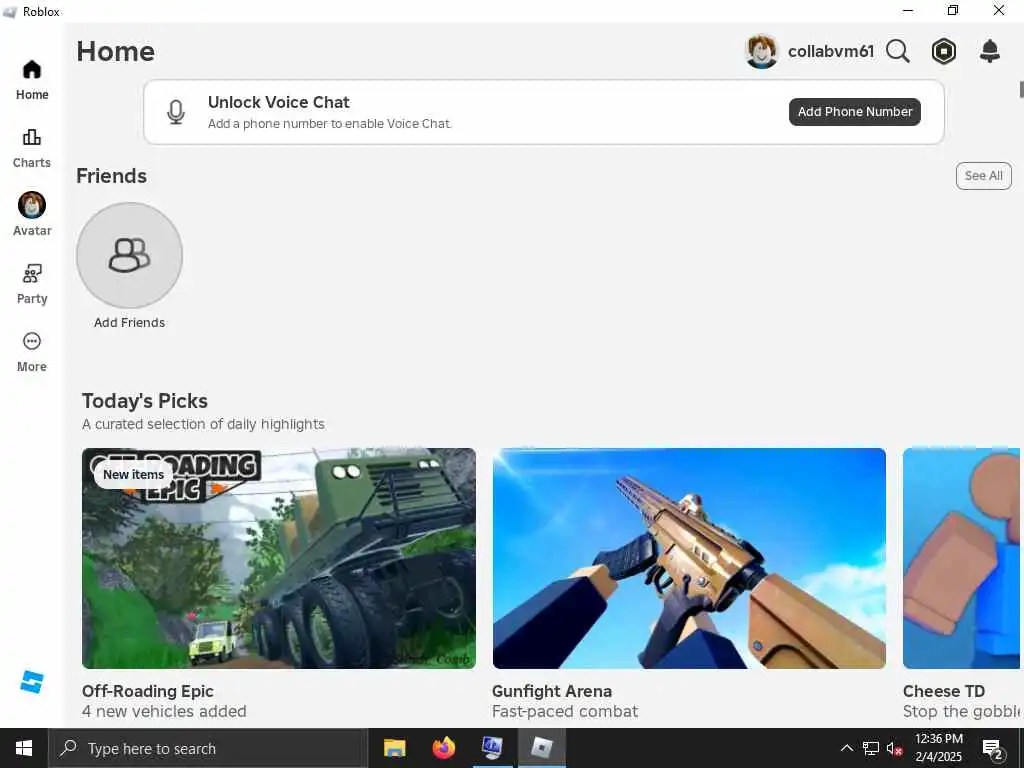The image size is (1024, 768).
Task: Click the monitor app icon in taskbar
Action: (x=492, y=748)
